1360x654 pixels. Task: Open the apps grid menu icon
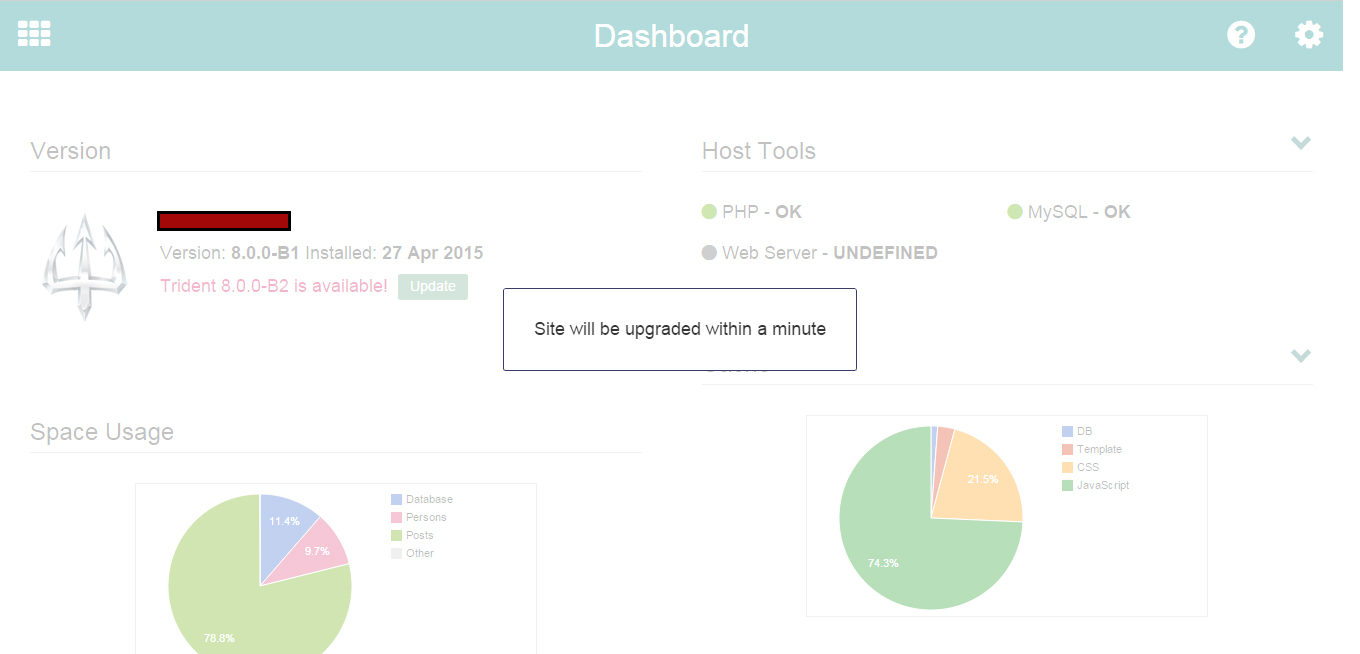pyautogui.click(x=34, y=33)
